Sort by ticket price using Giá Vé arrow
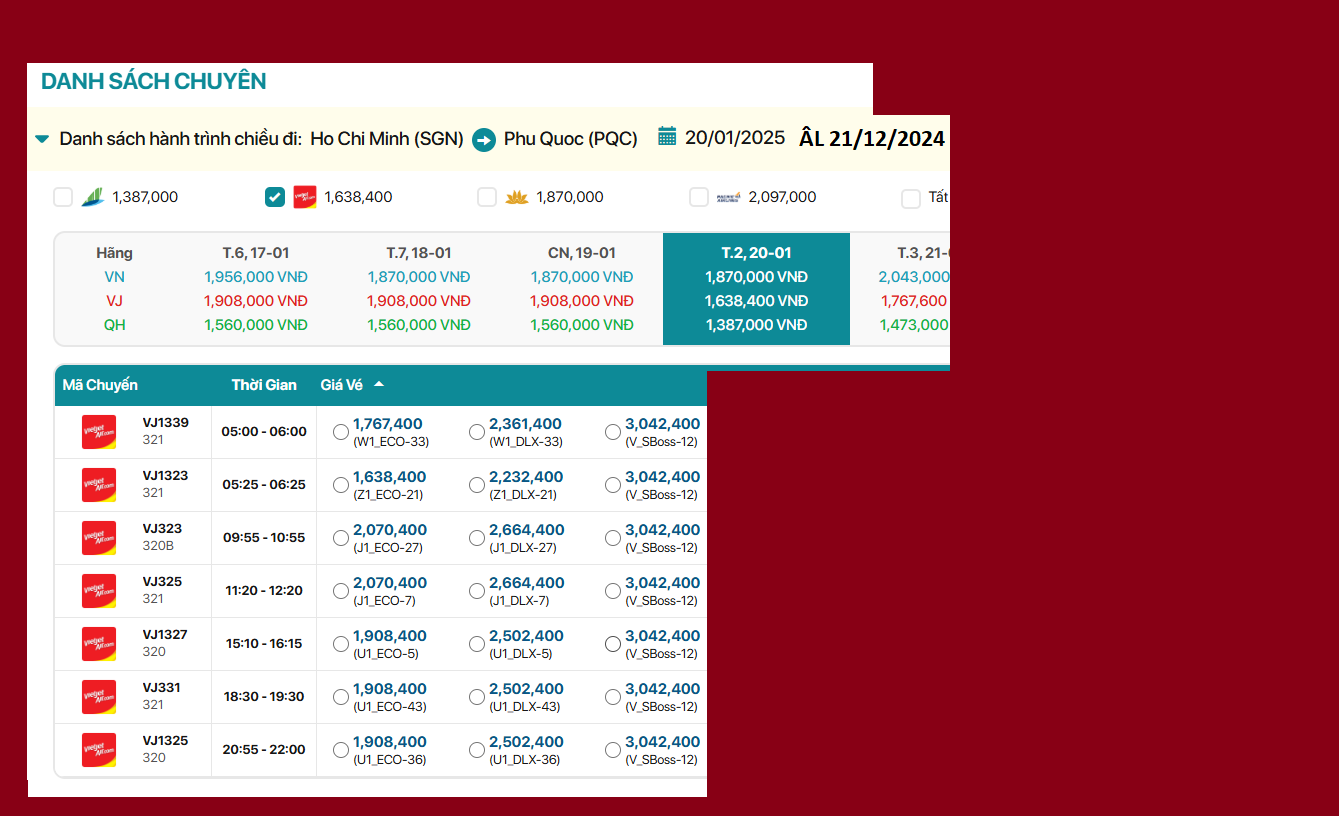The height and width of the screenshot is (816, 1339). pos(379,385)
